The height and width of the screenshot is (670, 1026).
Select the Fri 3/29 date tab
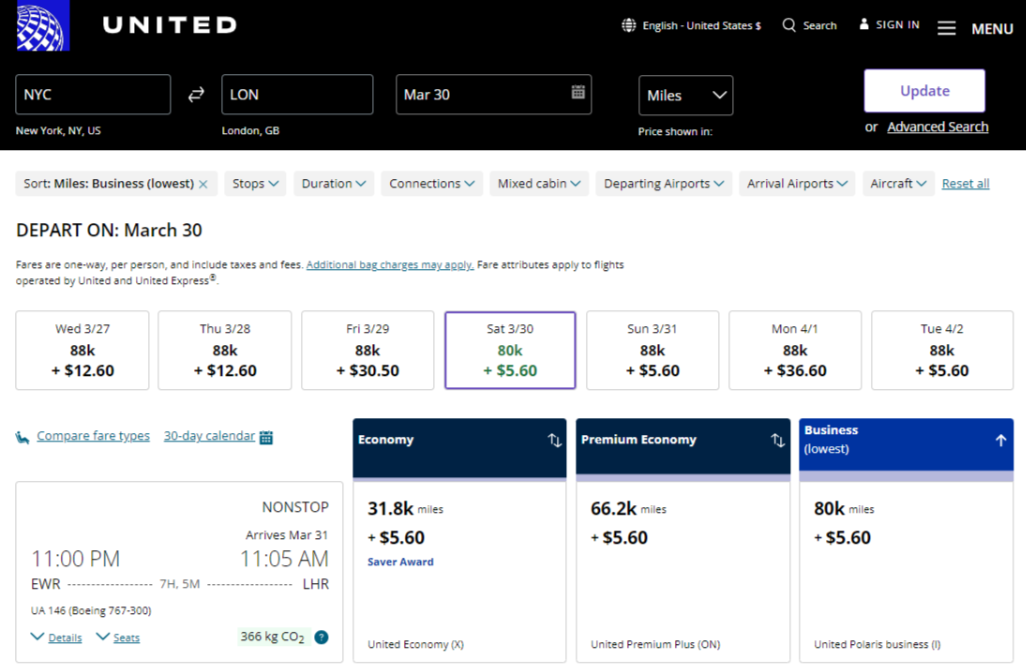coord(367,350)
